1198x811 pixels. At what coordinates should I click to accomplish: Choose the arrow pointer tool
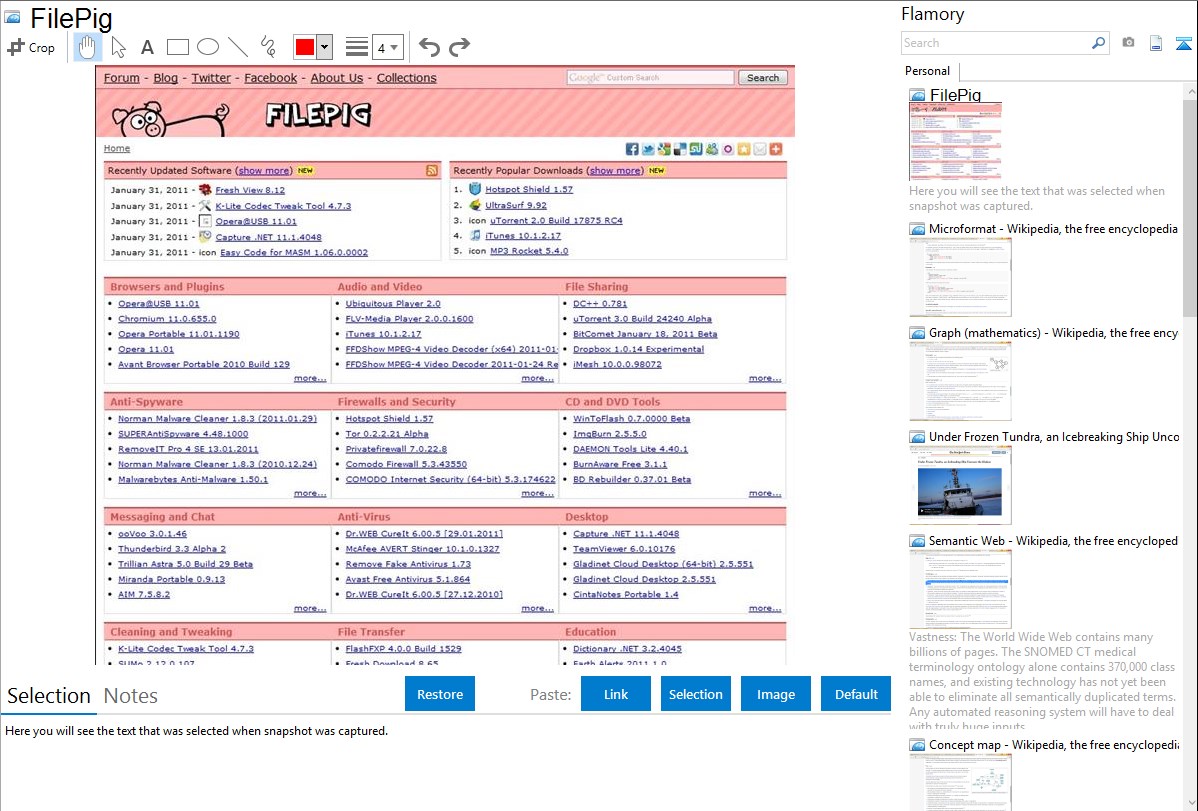[118, 47]
